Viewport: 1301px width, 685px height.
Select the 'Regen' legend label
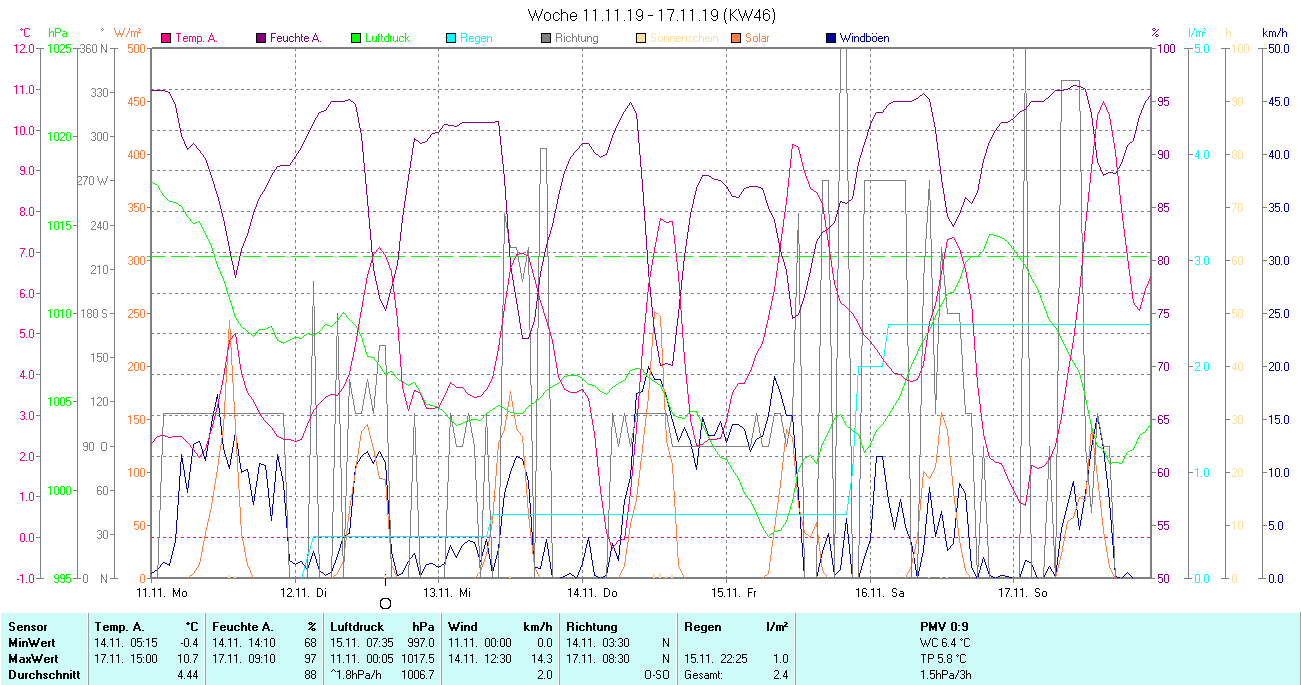(x=476, y=38)
